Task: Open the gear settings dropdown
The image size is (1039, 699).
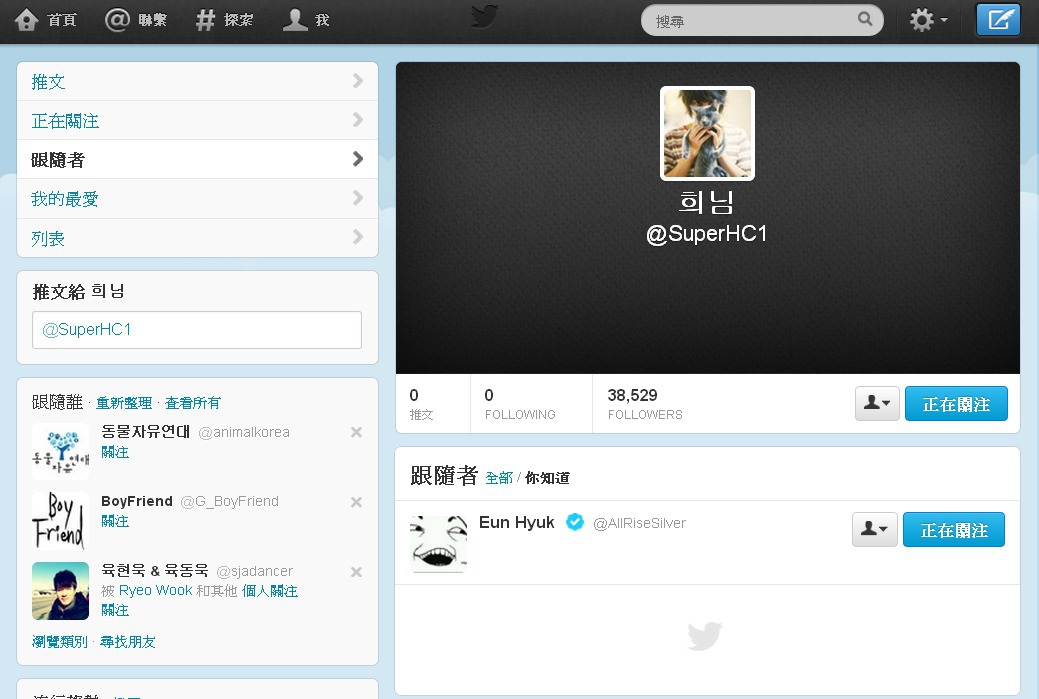Action: [x=928, y=20]
